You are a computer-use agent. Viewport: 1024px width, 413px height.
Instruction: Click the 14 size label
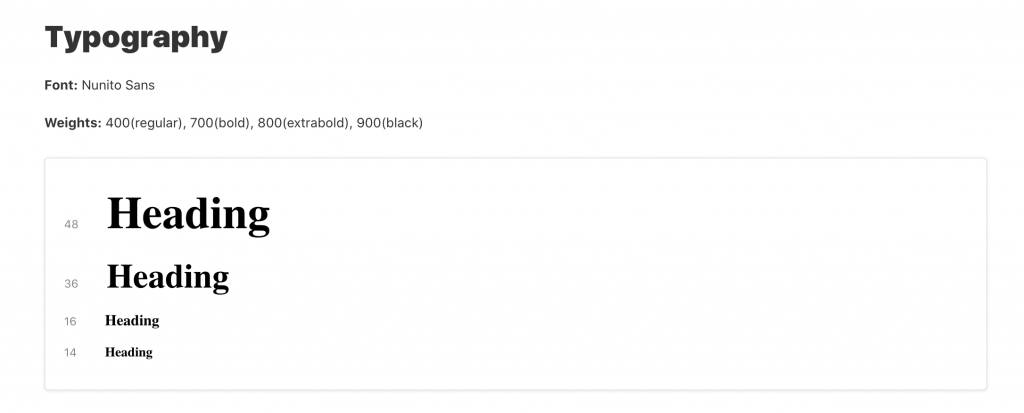coord(70,353)
